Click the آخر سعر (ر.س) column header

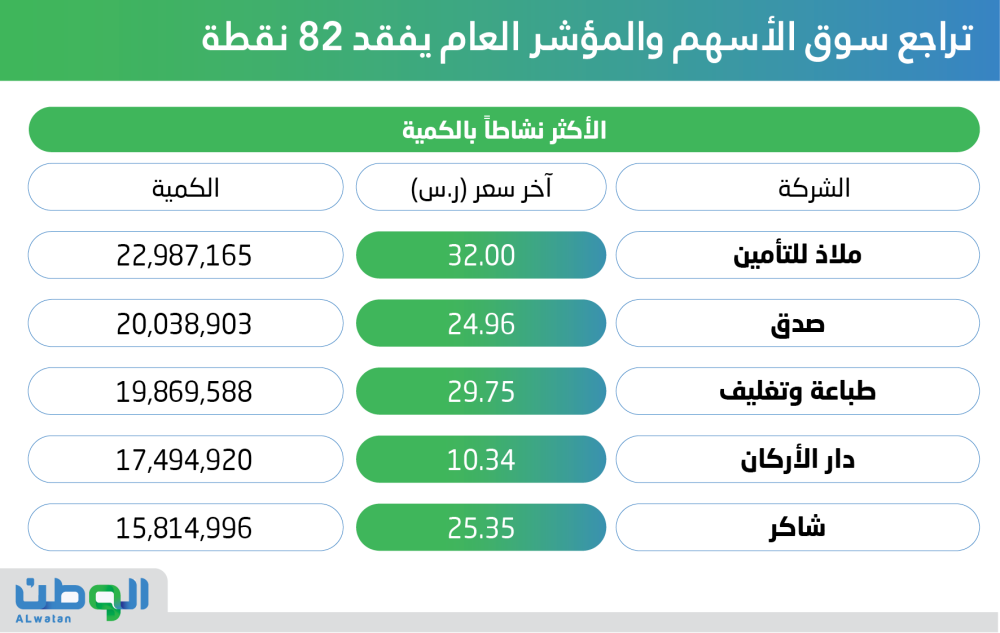pyautogui.click(x=481, y=187)
